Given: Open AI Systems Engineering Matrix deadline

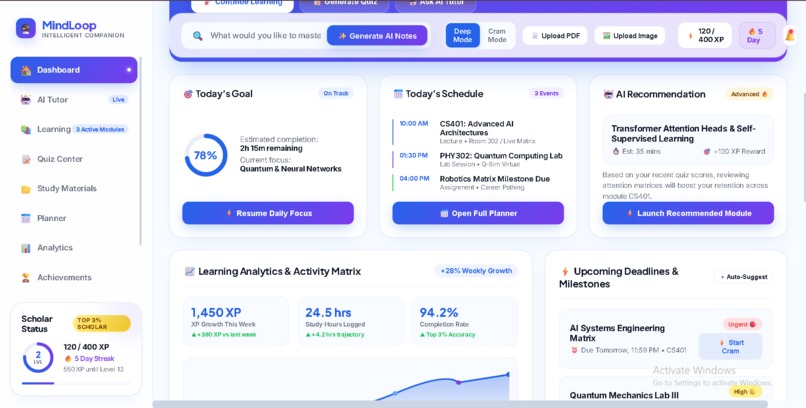Looking at the screenshot, I should point(666,339).
